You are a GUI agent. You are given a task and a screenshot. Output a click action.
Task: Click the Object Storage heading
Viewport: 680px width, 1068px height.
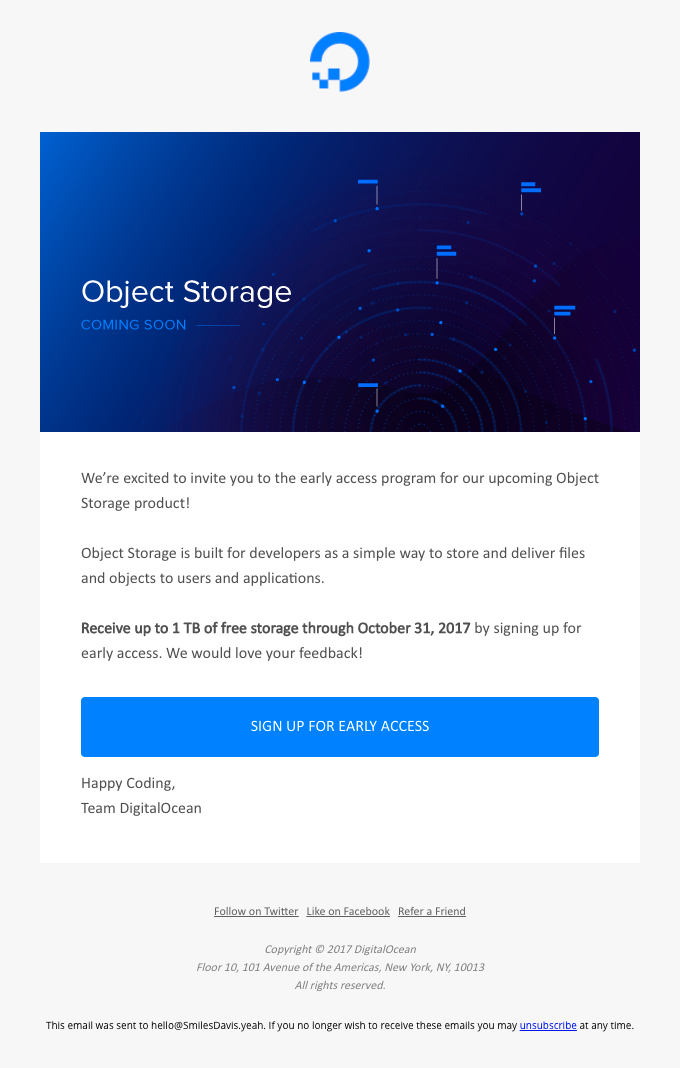point(186,292)
